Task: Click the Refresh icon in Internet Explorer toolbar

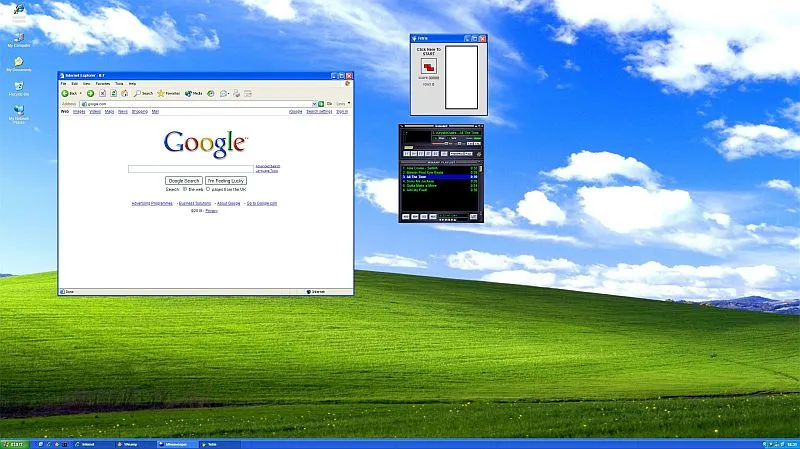Action: 113,93
